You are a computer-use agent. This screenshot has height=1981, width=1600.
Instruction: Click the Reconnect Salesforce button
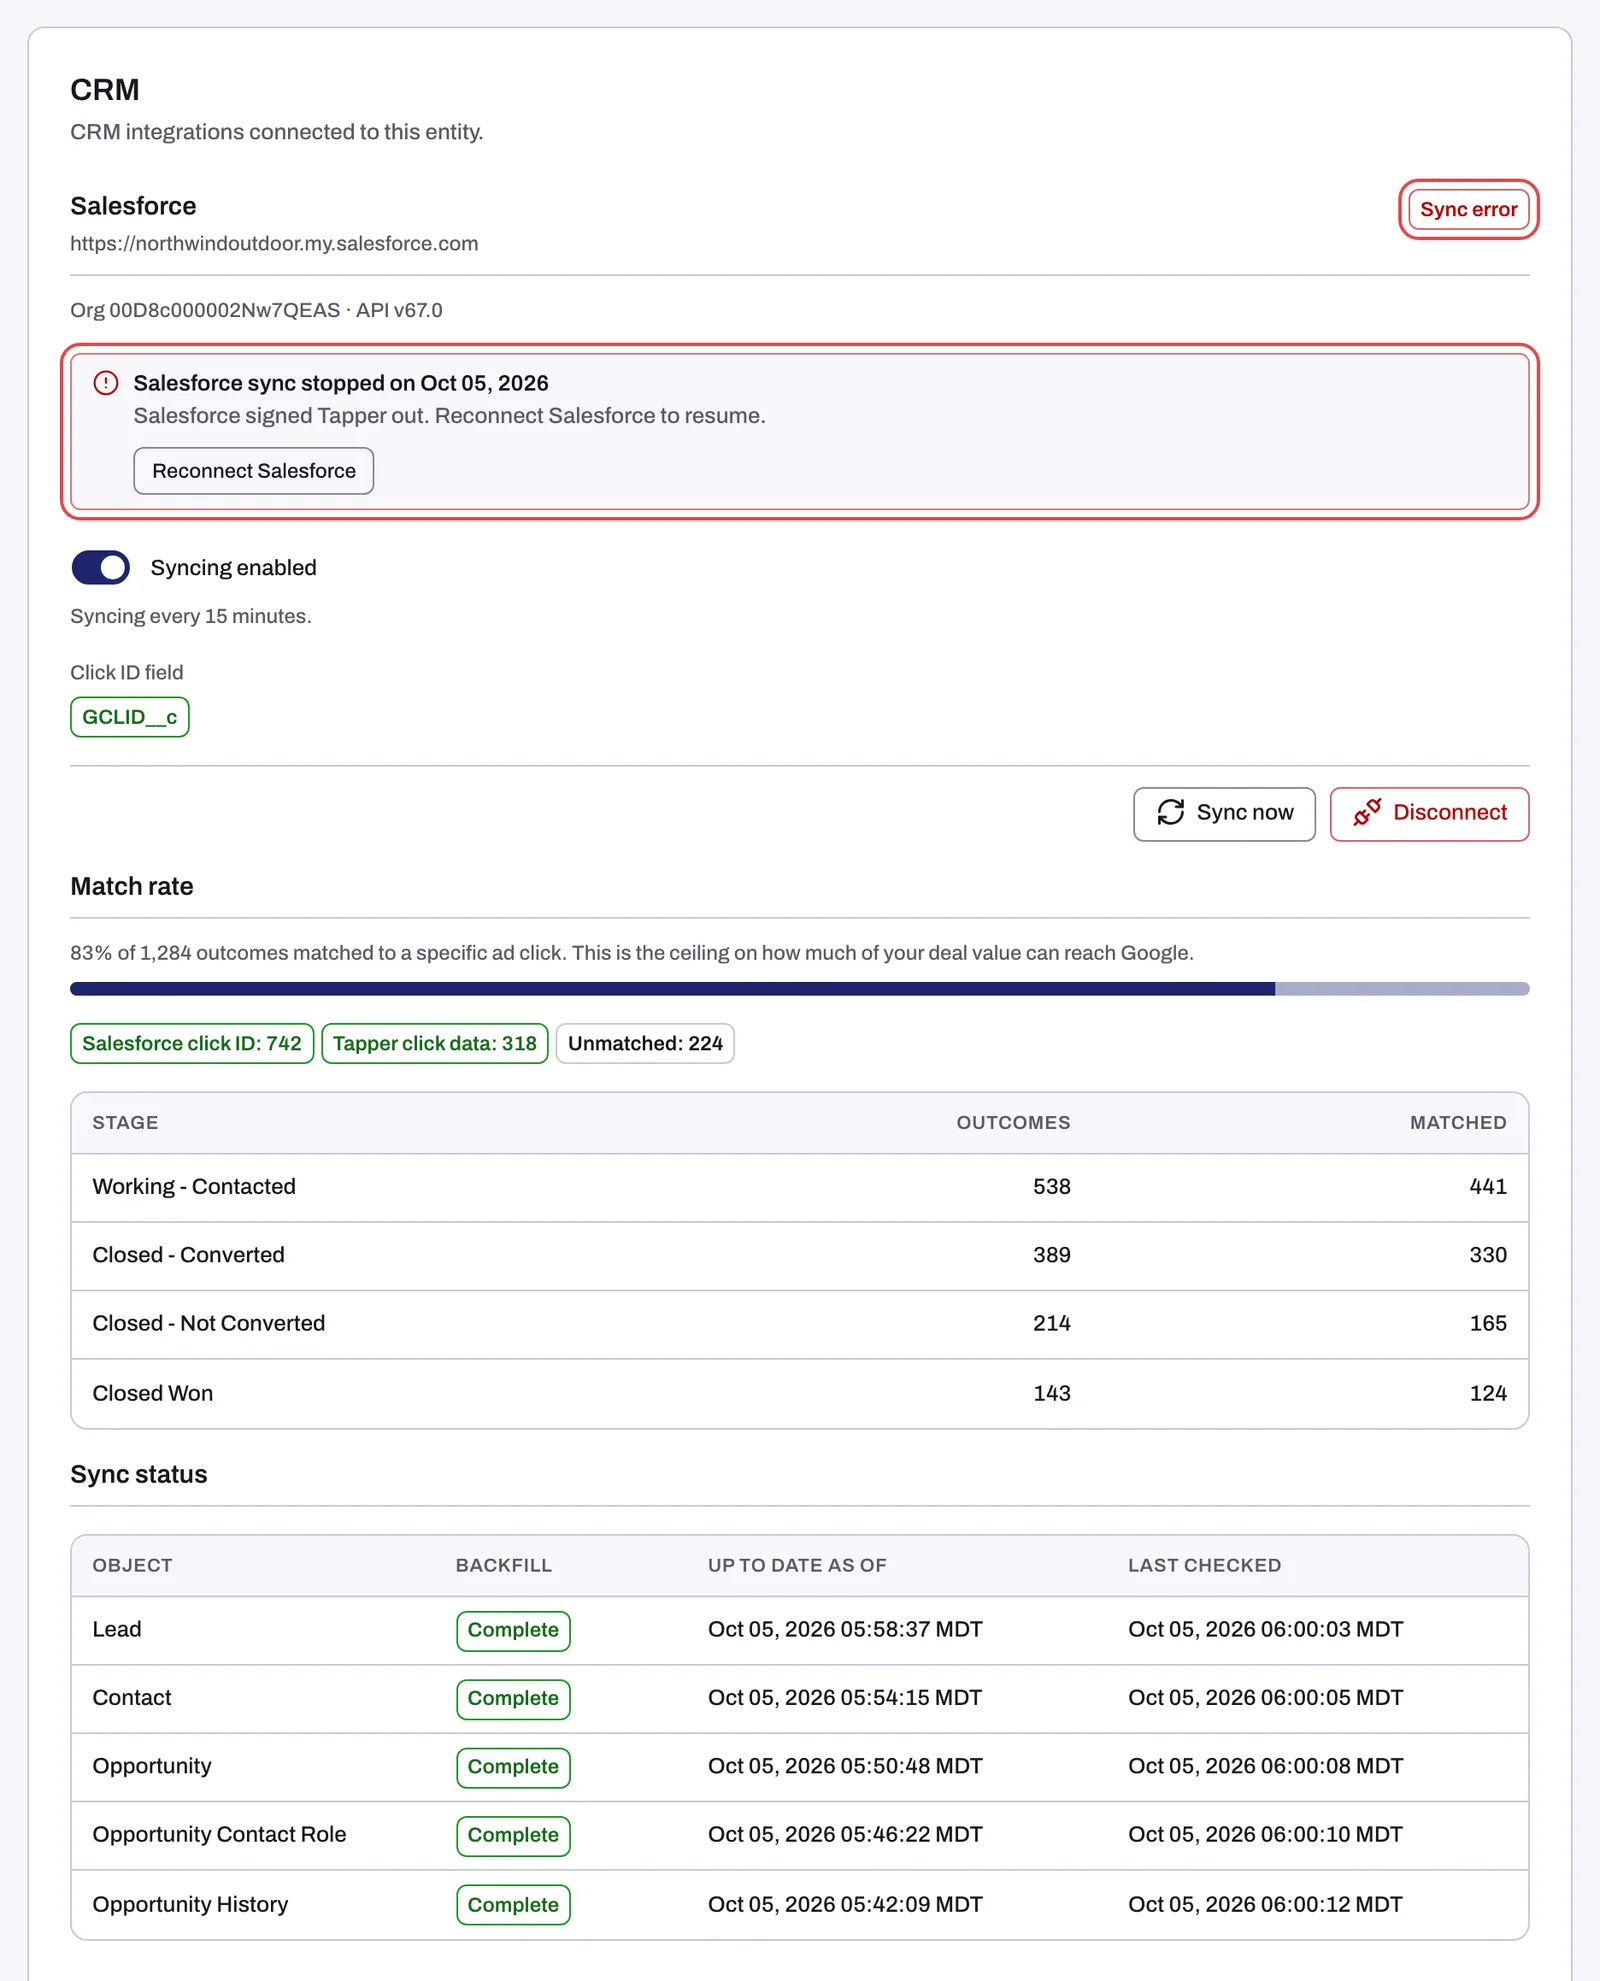[x=254, y=471]
